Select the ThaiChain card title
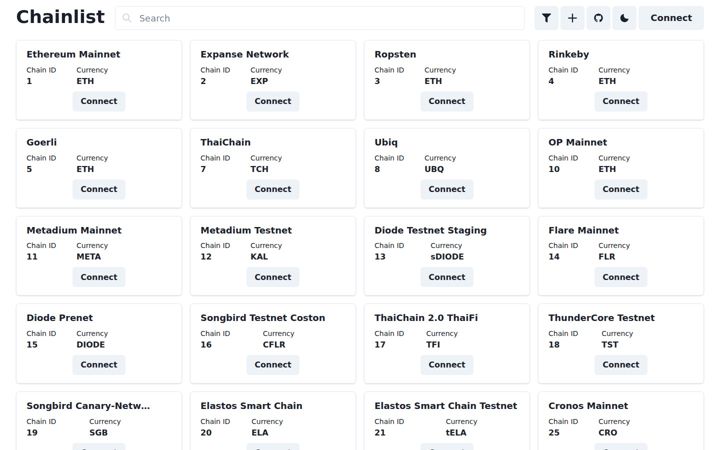720x450 pixels. tap(225, 142)
